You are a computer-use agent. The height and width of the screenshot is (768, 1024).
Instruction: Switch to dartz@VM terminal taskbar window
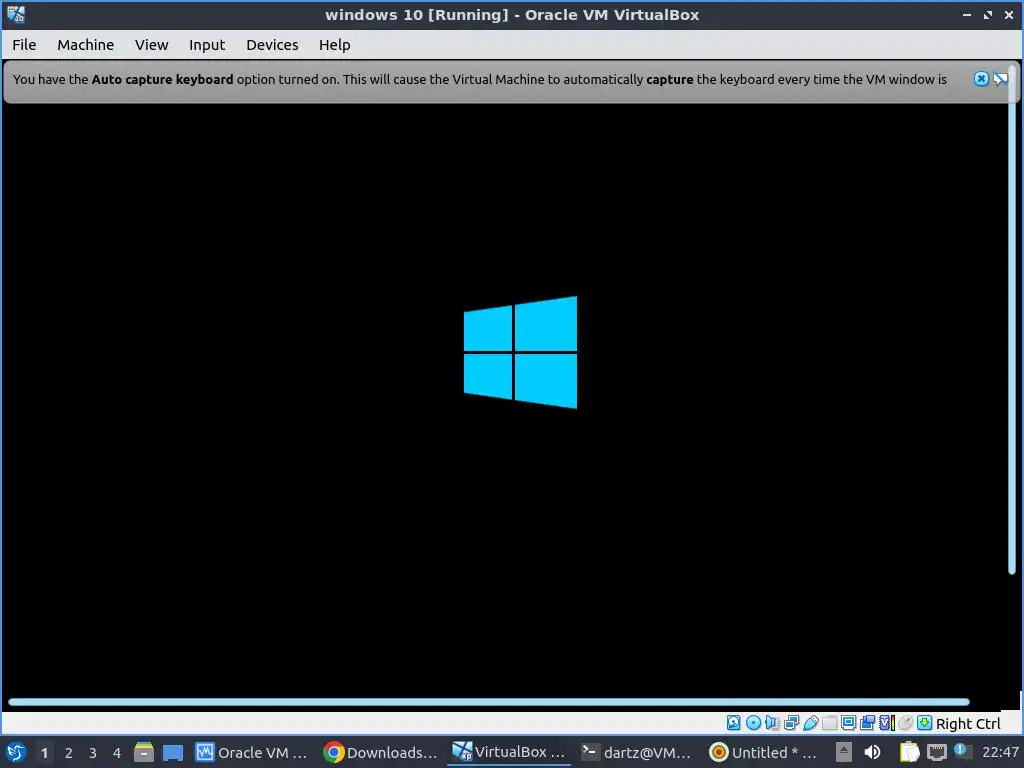tap(636, 752)
